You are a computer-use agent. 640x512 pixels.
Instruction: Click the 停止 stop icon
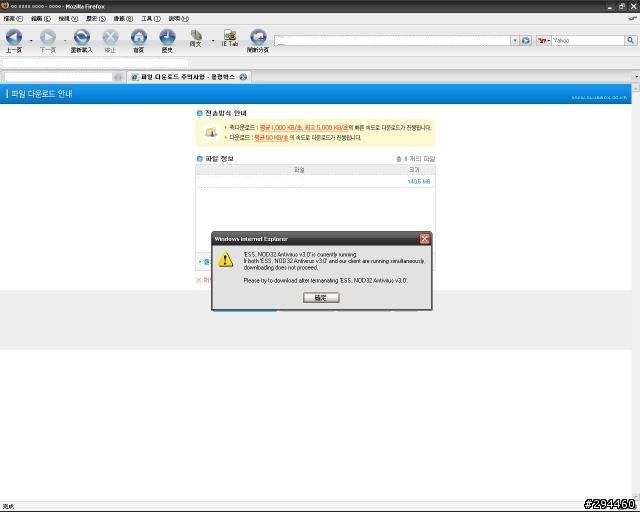coord(110,38)
